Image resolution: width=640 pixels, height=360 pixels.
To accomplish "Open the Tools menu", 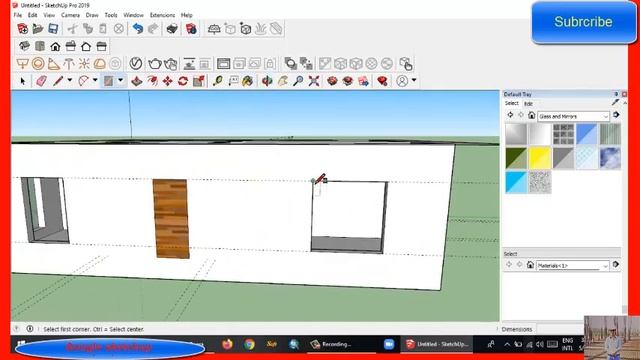I will tap(111, 15).
